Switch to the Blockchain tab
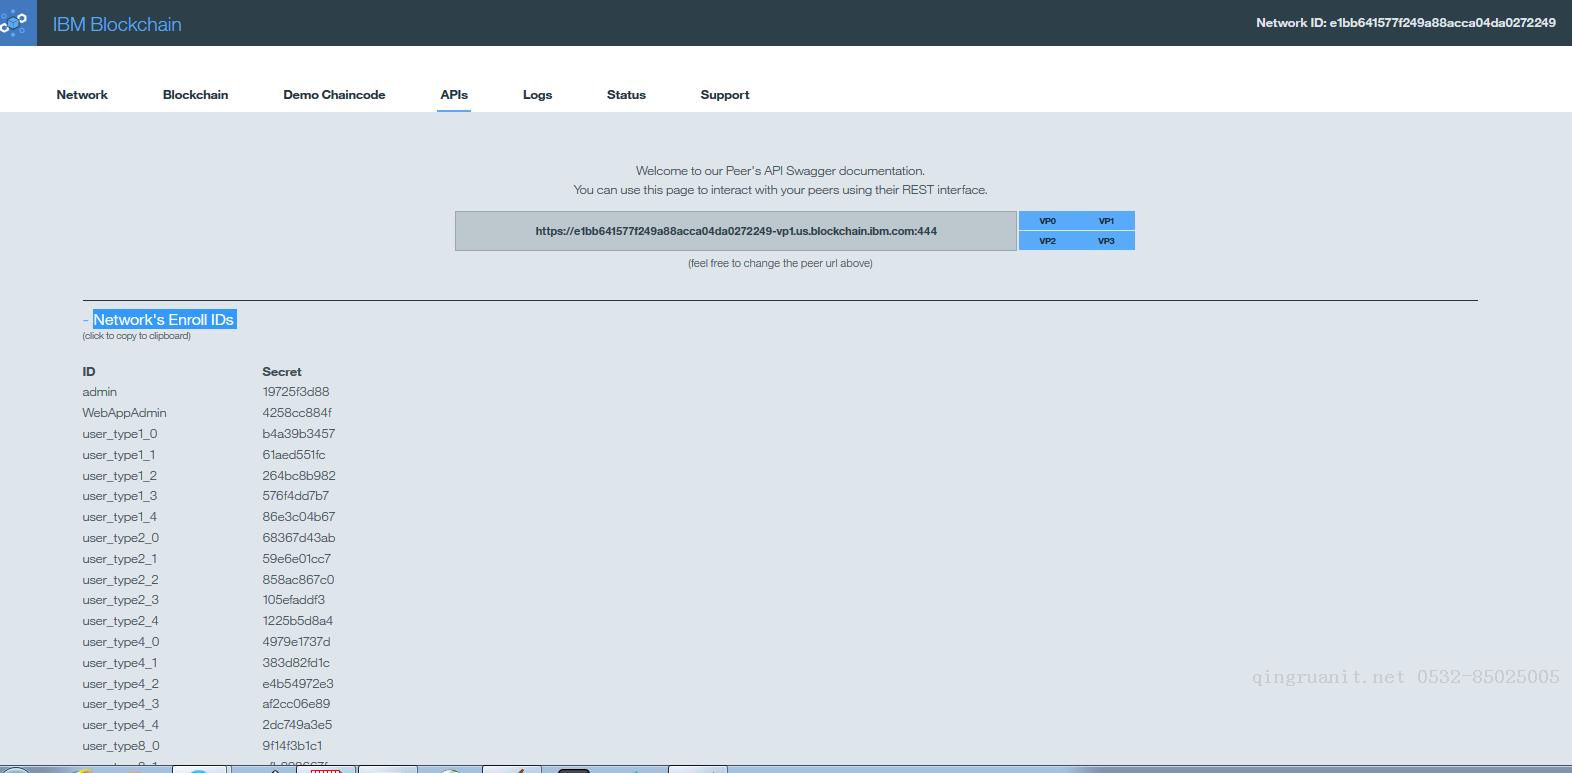The image size is (1572, 773). 195,95
